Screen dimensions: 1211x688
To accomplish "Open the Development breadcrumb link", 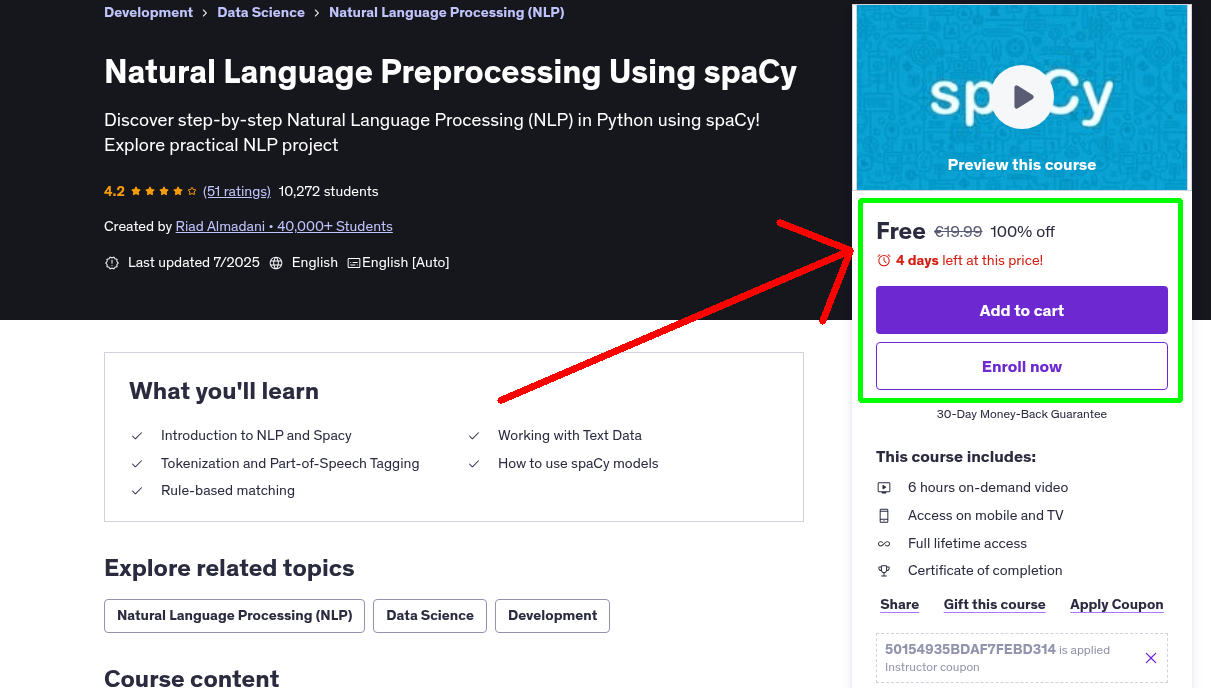I will click(x=148, y=13).
